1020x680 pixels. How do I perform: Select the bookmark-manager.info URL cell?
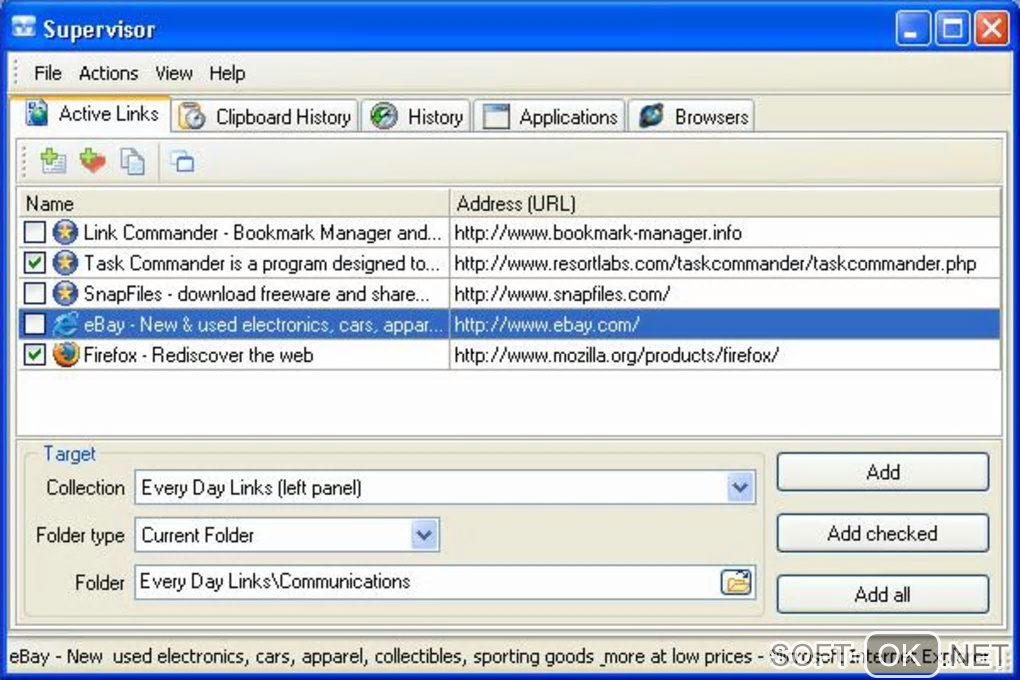(x=725, y=232)
